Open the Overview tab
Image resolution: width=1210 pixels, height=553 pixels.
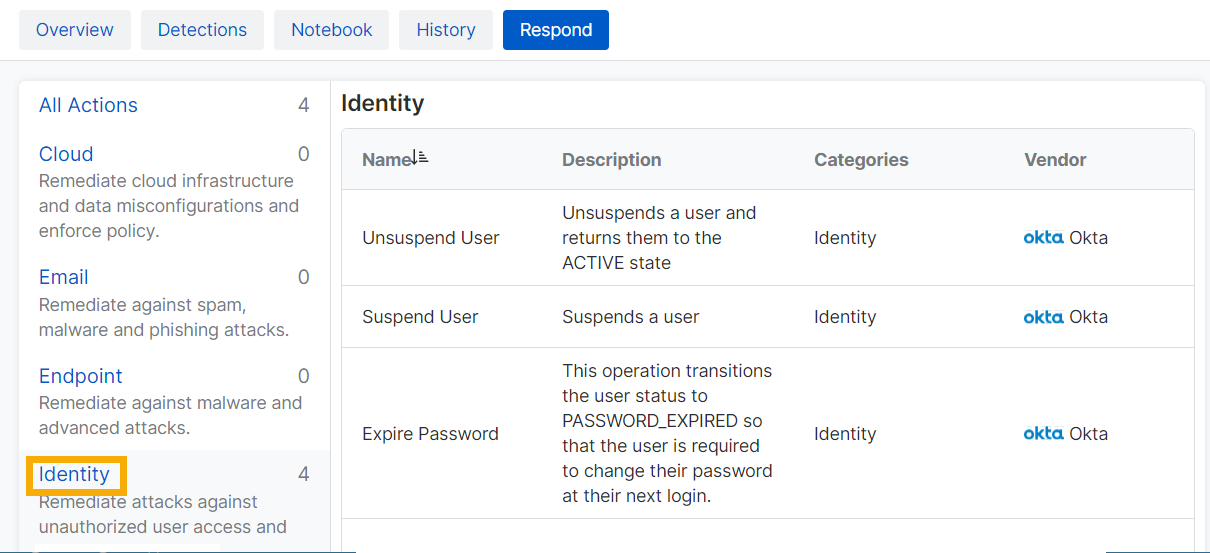tap(75, 30)
